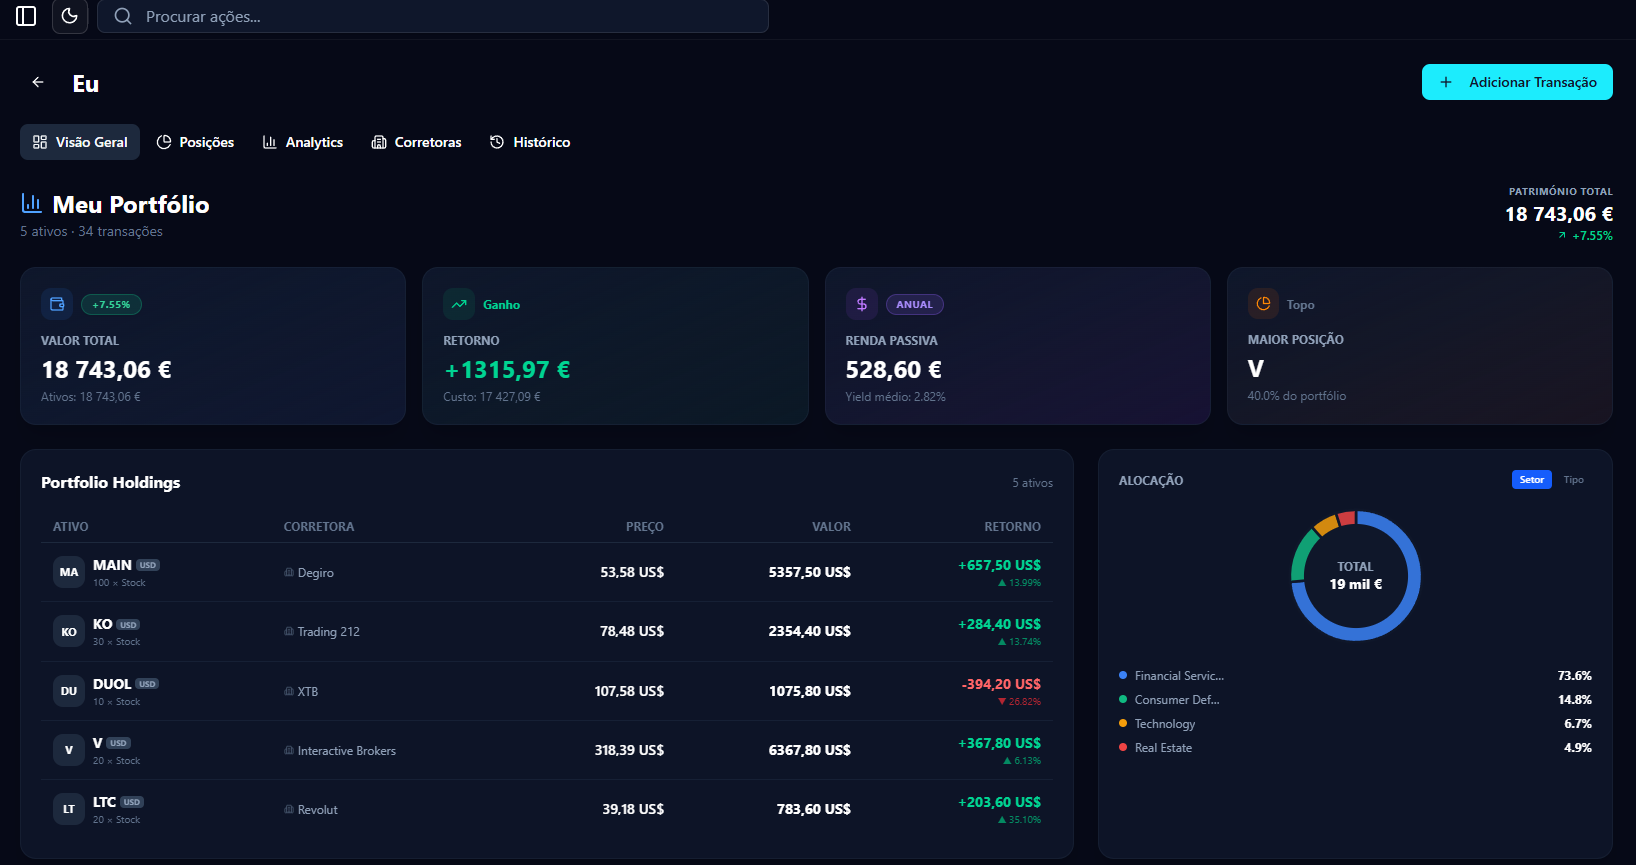The width and height of the screenshot is (1636, 865).
Task: Click the V avatar icon in the holdings table
Action: [x=69, y=750]
